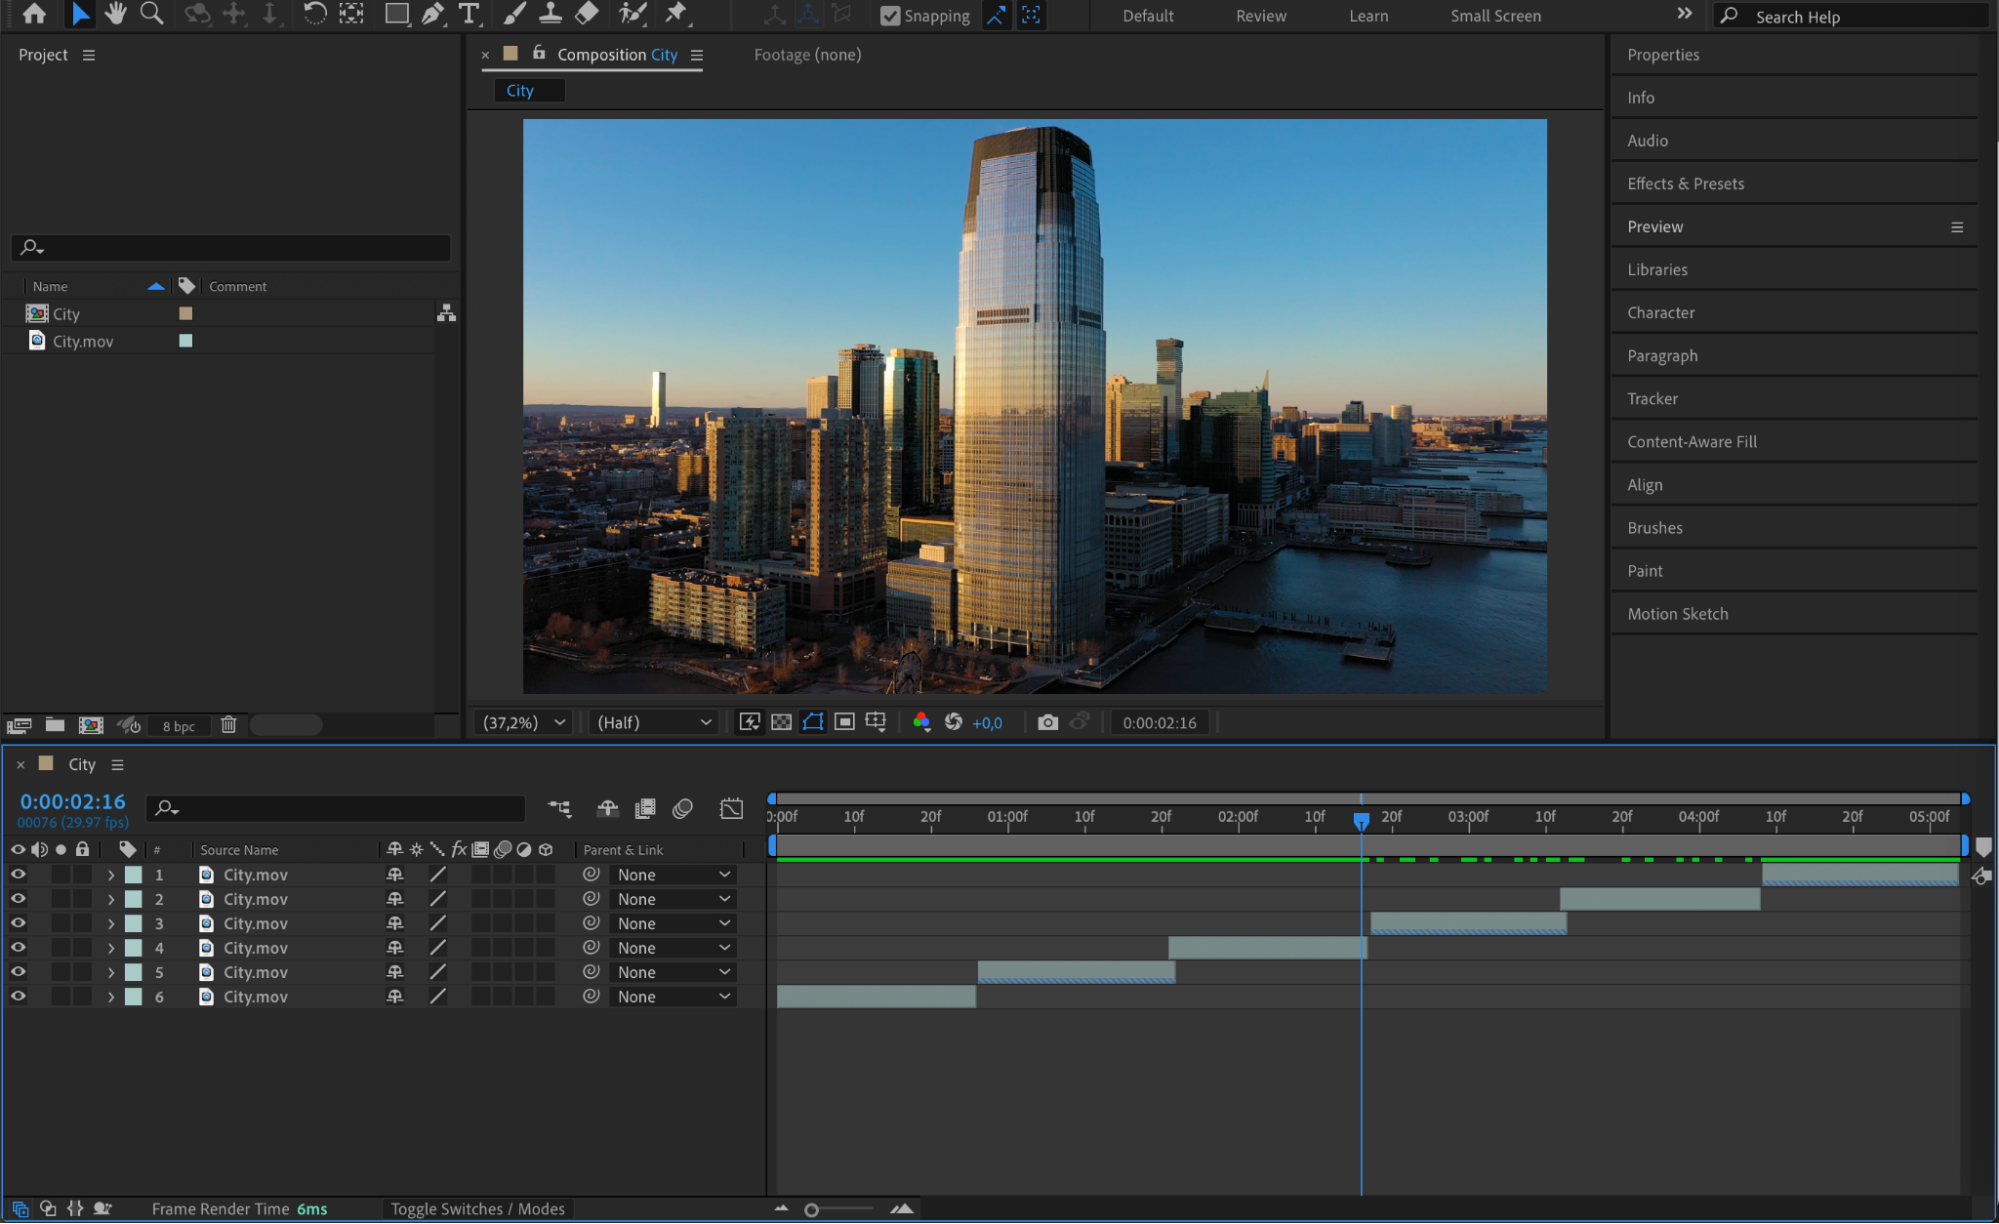Screen dimensions: 1999x1224
Task: Pick the Hand tool
Action: click(116, 14)
